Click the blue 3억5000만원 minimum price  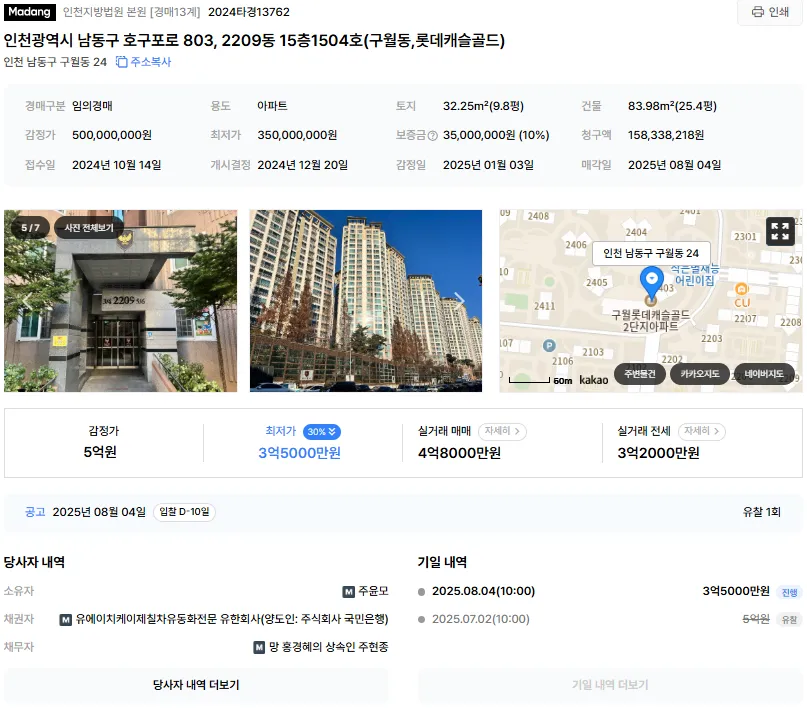[300, 453]
